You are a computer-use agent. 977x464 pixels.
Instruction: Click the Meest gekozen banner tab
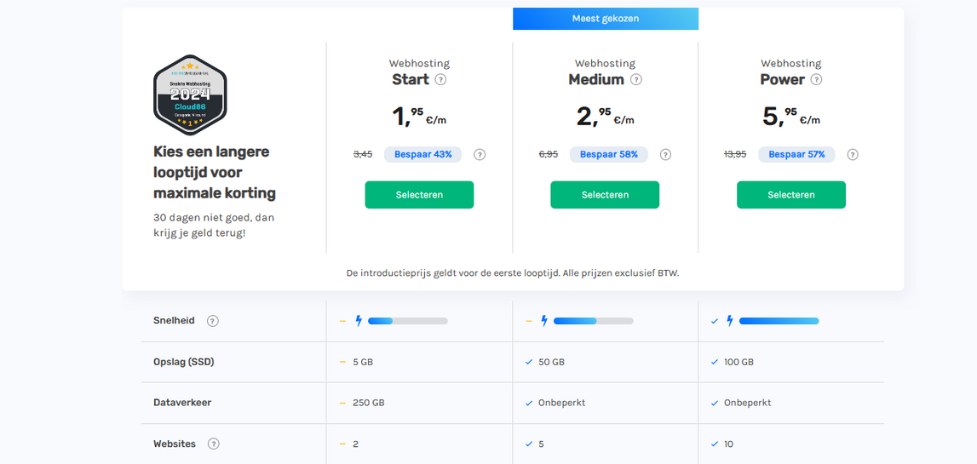[605, 19]
